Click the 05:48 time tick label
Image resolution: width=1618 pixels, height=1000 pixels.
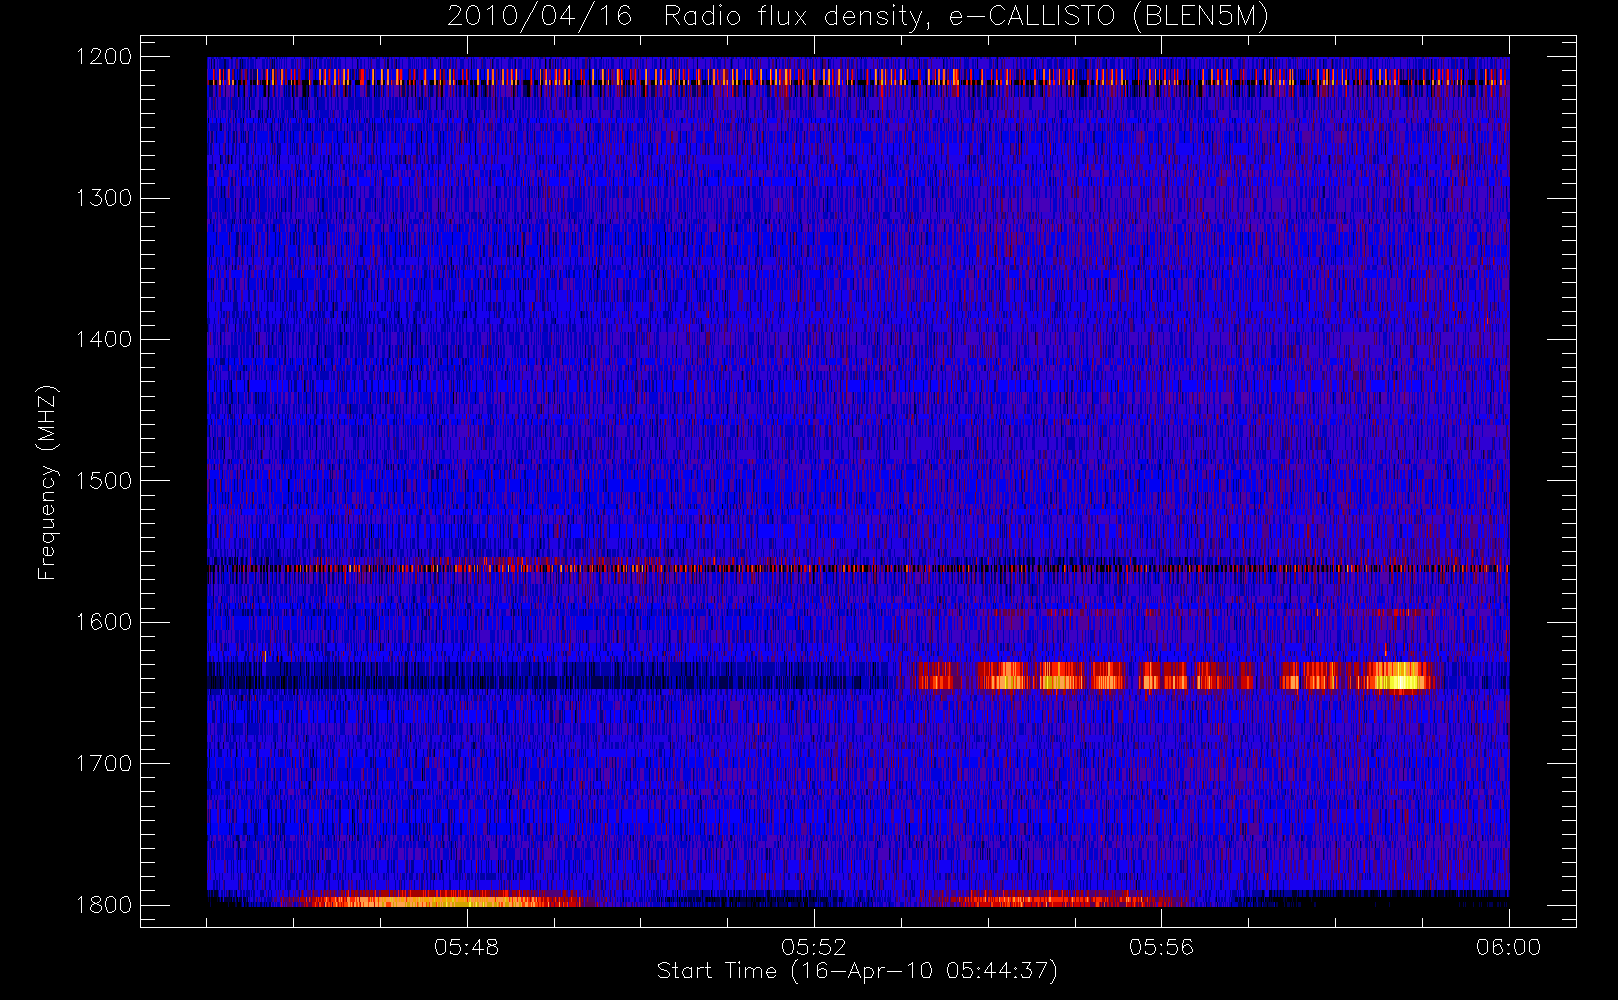point(466,947)
